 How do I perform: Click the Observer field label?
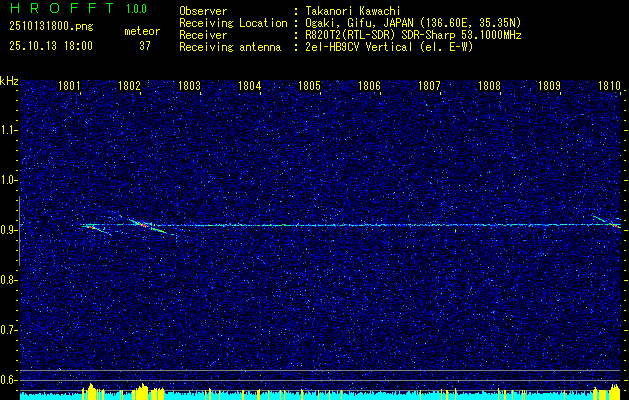click(203, 11)
